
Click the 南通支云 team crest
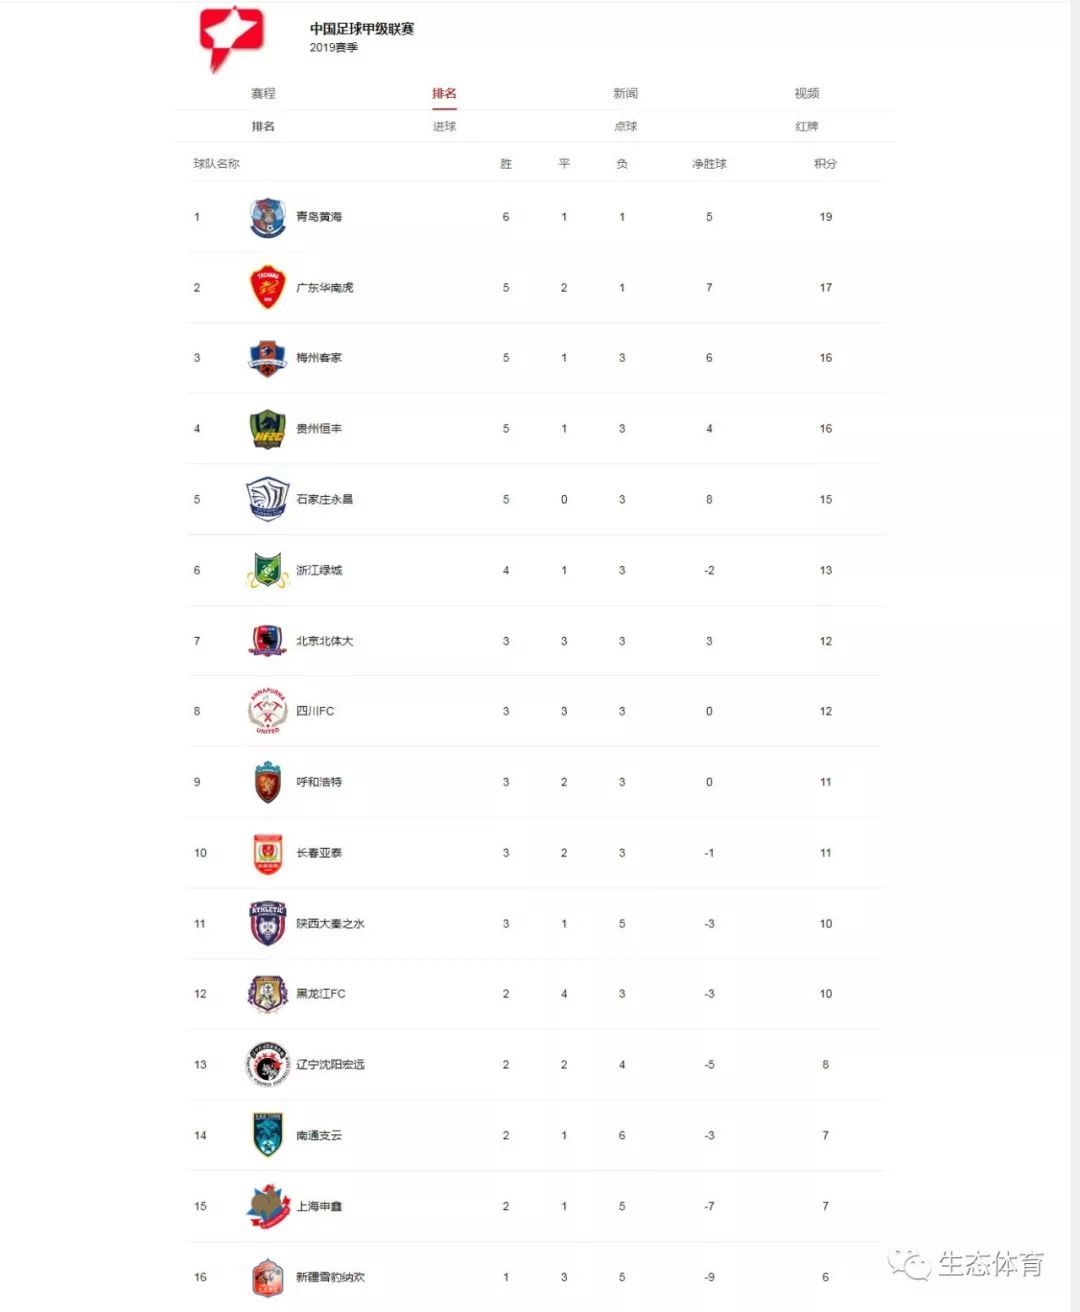pyautogui.click(x=268, y=1135)
